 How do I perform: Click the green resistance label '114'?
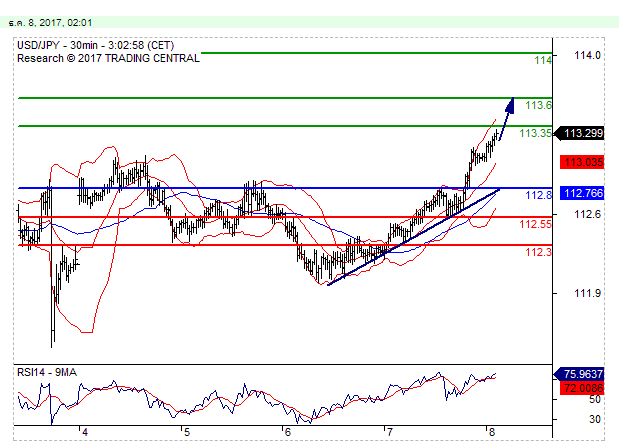coord(543,60)
